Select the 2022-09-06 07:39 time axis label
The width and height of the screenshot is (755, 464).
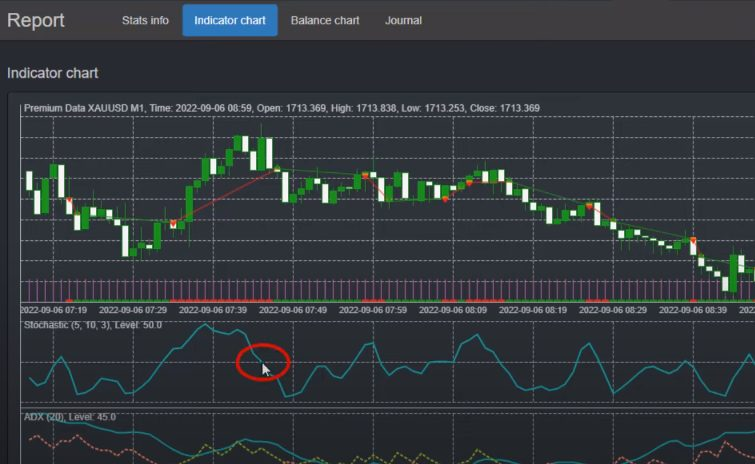click(x=215, y=311)
